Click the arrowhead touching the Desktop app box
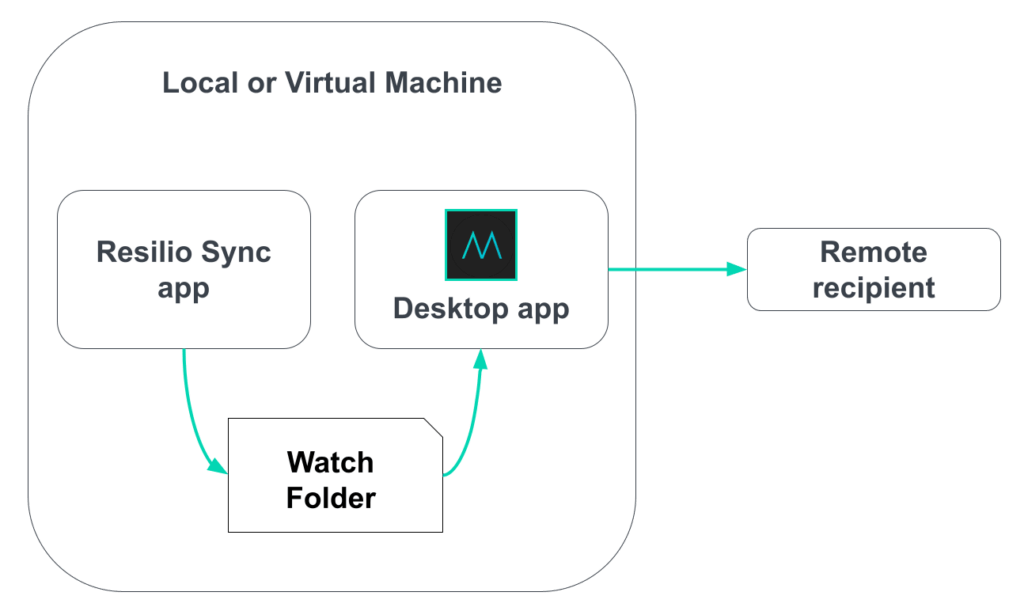Viewport: 1024px width, 611px height. 482,360
